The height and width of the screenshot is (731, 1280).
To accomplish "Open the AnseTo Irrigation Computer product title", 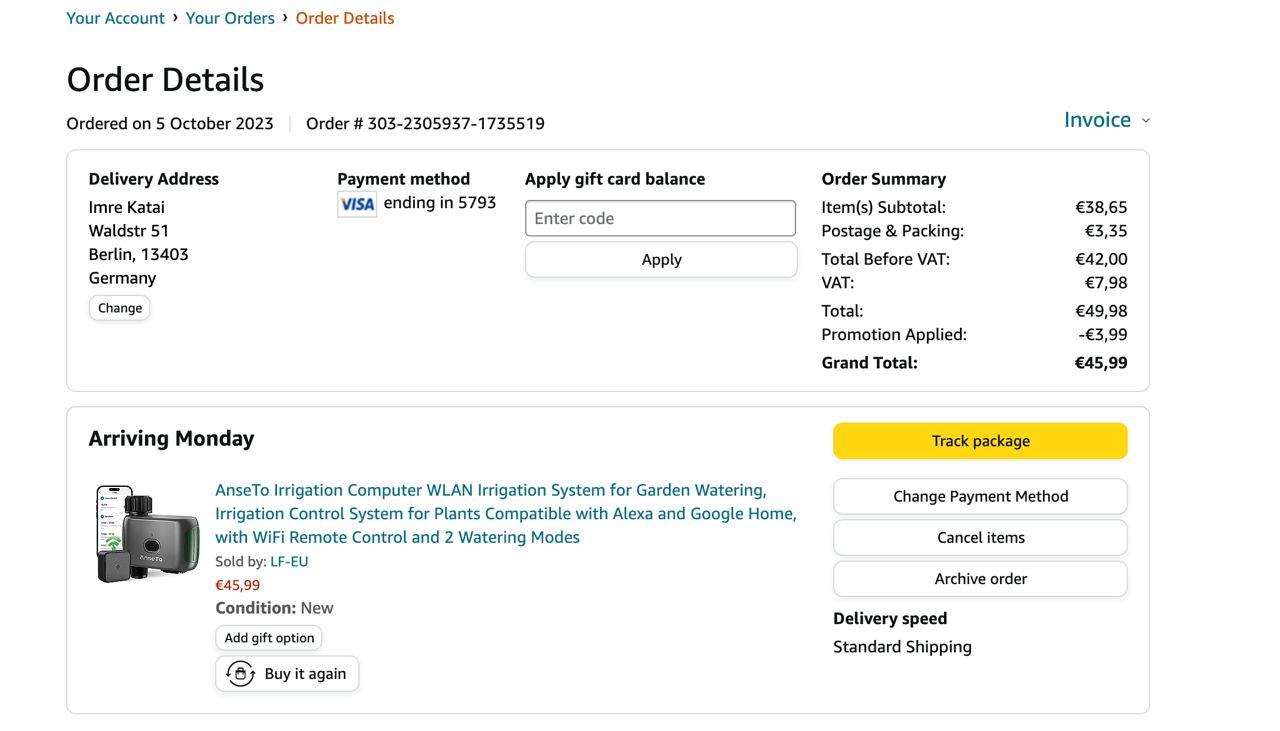I will pyautogui.click(x=505, y=513).
